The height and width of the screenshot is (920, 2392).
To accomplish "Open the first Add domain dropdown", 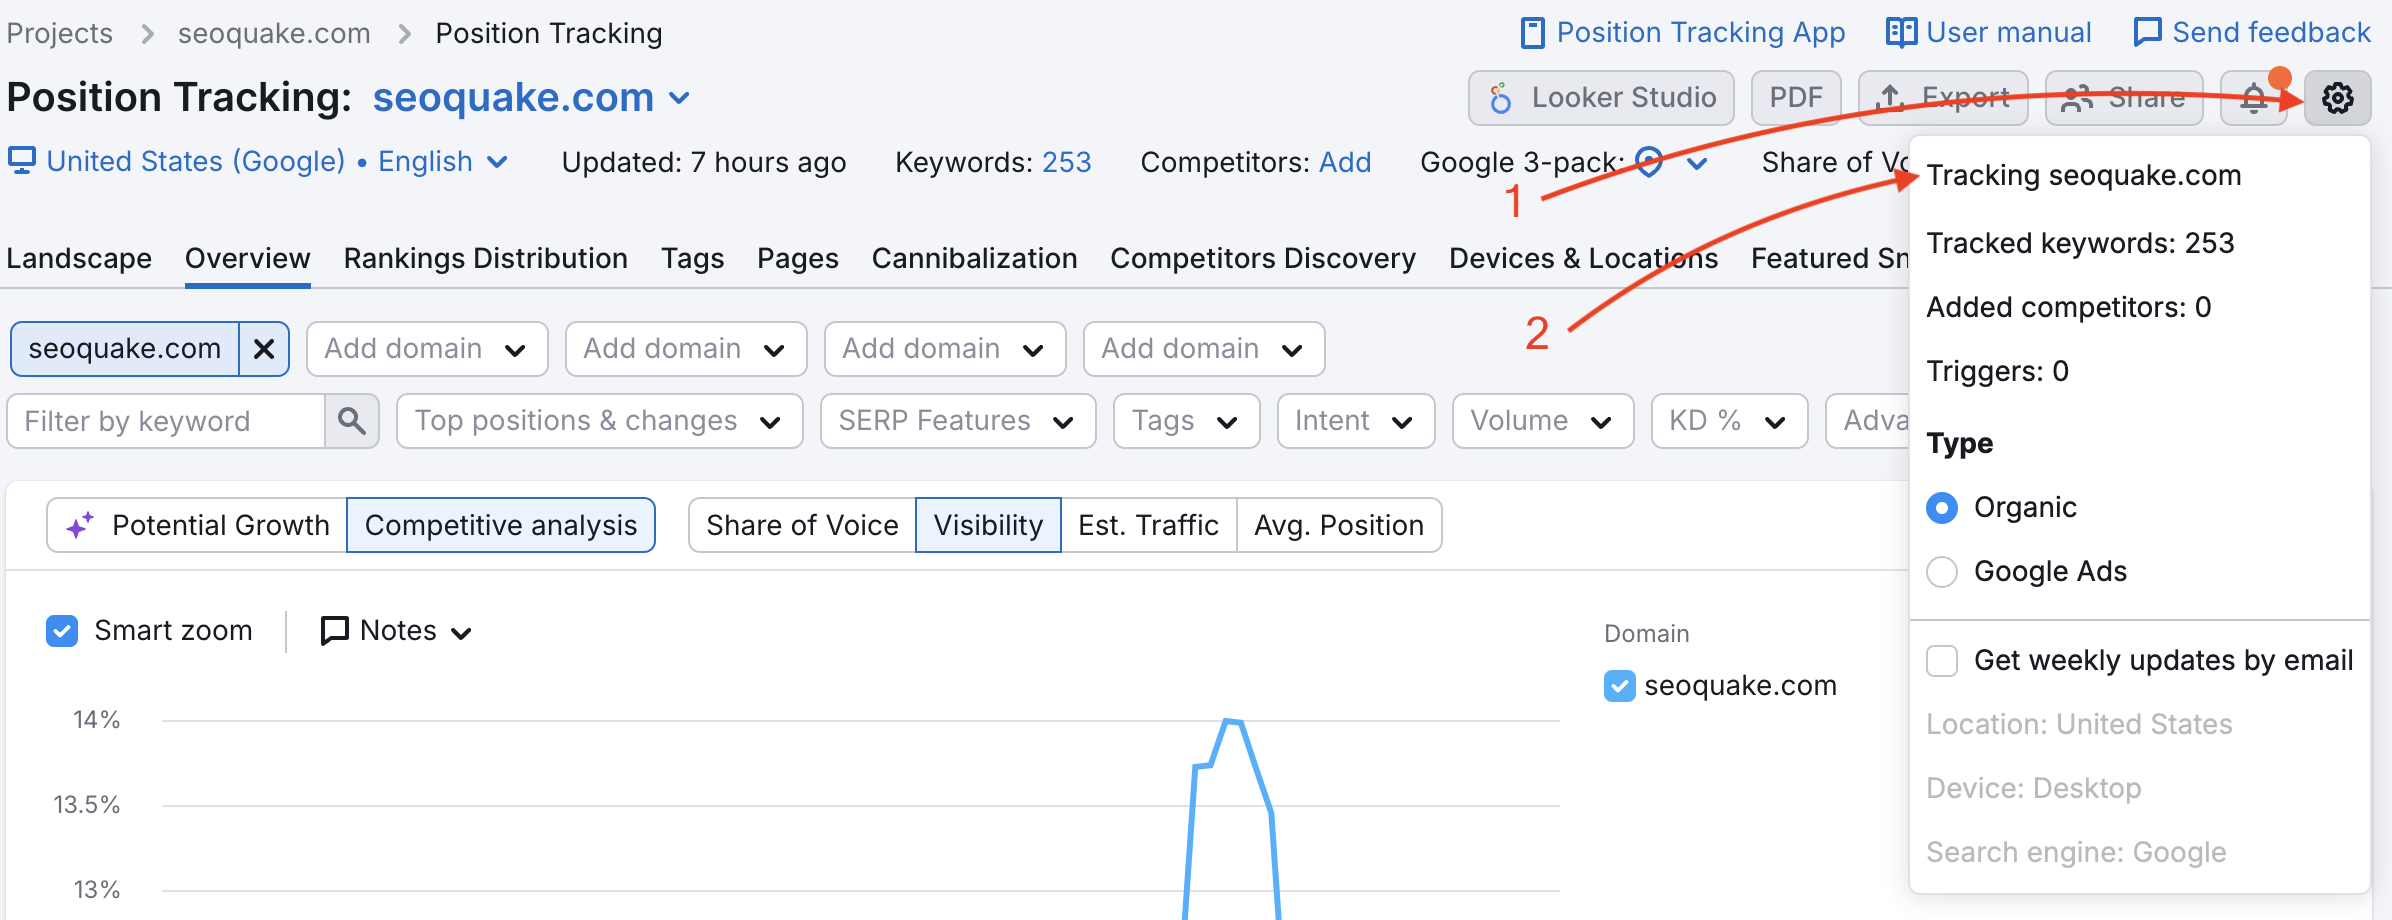I will pos(427,349).
